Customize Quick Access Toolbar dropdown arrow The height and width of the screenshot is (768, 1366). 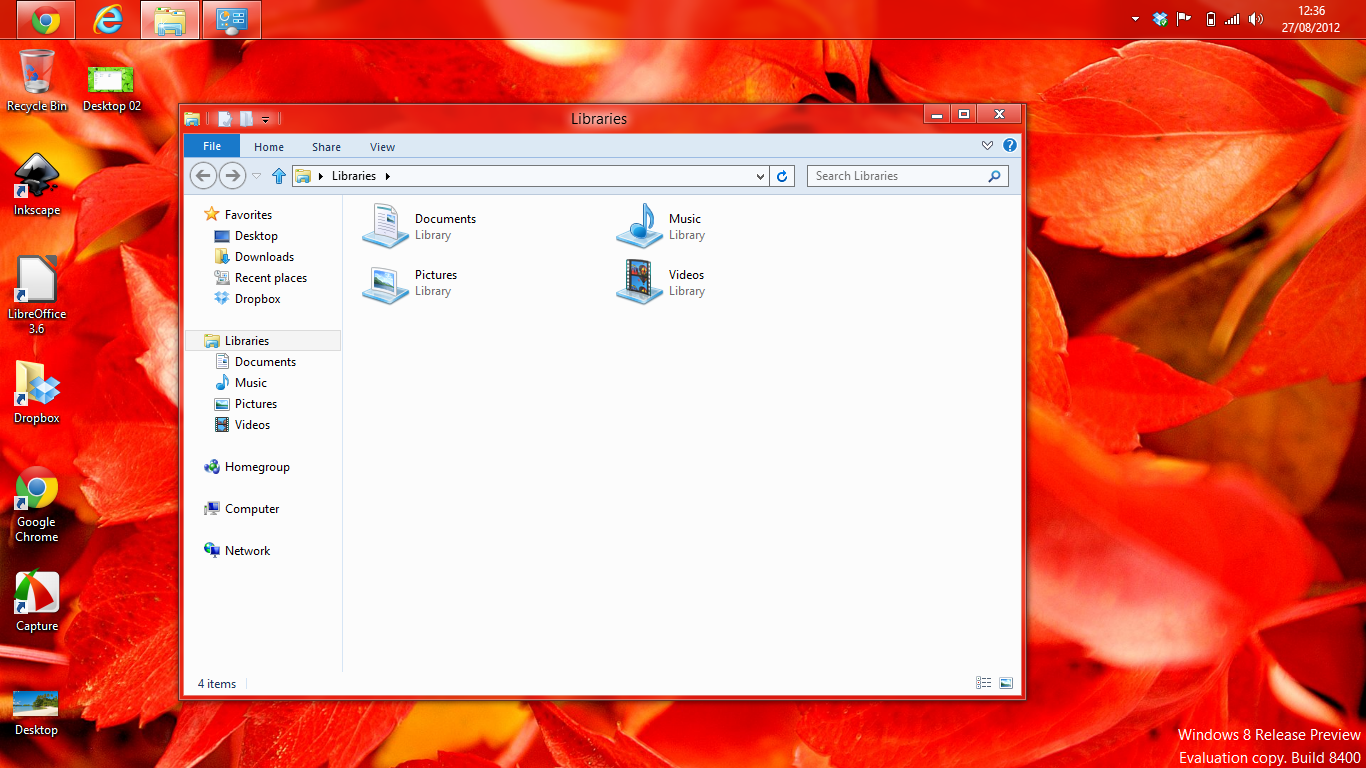[266, 119]
